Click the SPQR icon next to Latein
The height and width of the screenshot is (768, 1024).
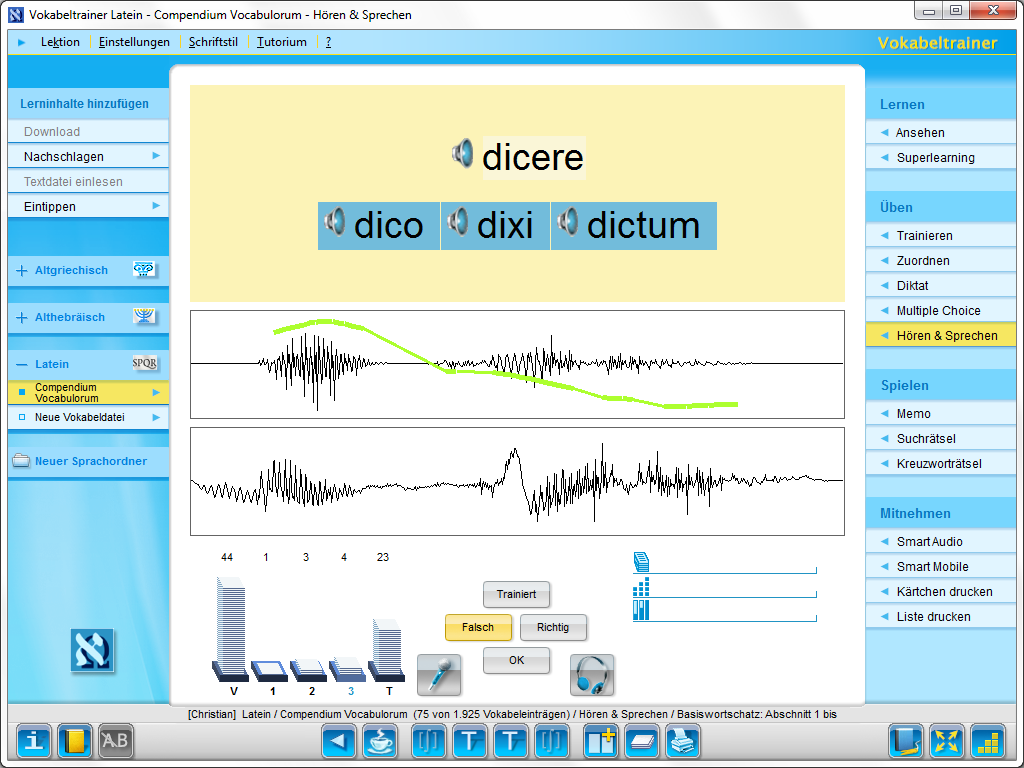point(144,363)
